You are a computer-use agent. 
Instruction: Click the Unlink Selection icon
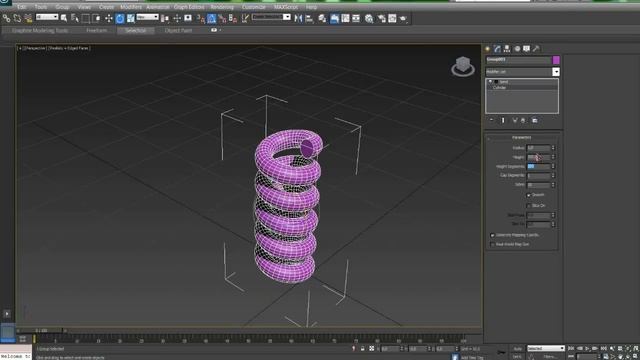coord(17,18)
